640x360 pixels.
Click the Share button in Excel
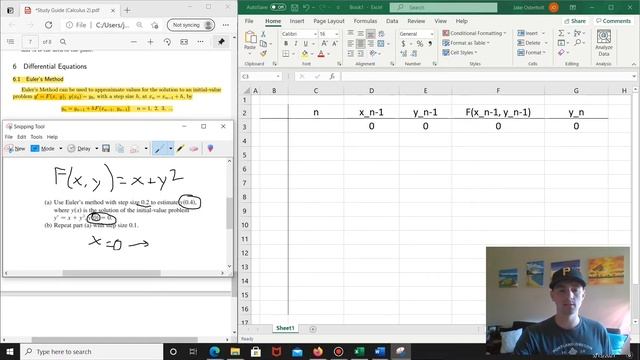[575, 21]
